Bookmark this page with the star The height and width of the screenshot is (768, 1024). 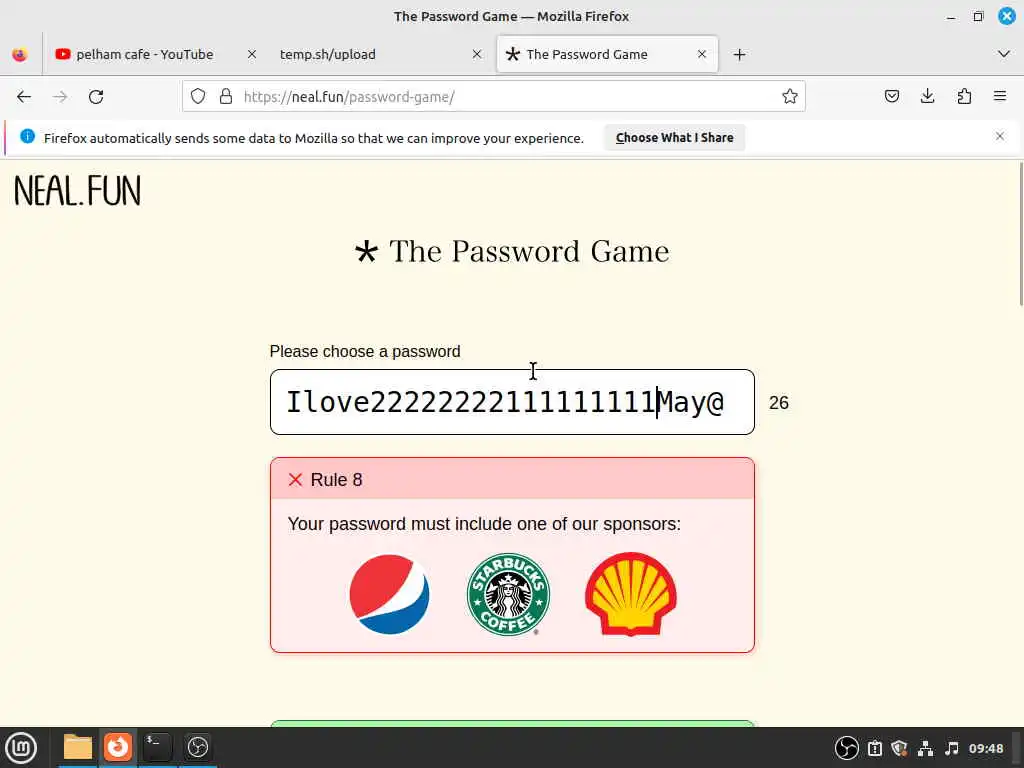coord(790,97)
